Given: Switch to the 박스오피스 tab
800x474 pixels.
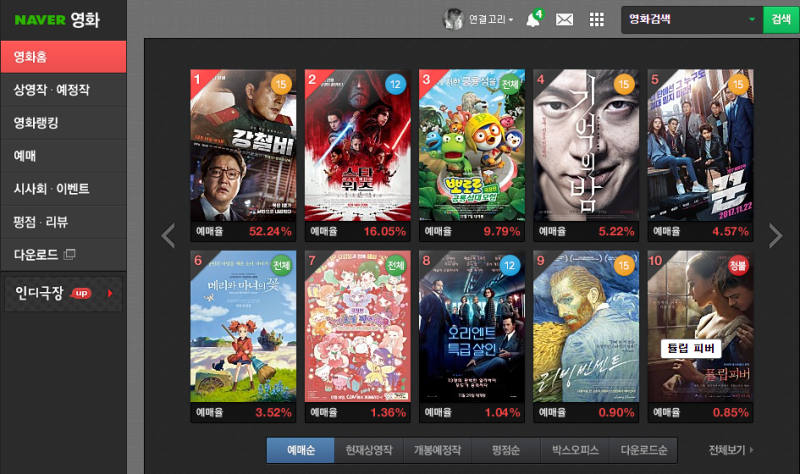Looking at the screenshot, I should pos(574,450).
